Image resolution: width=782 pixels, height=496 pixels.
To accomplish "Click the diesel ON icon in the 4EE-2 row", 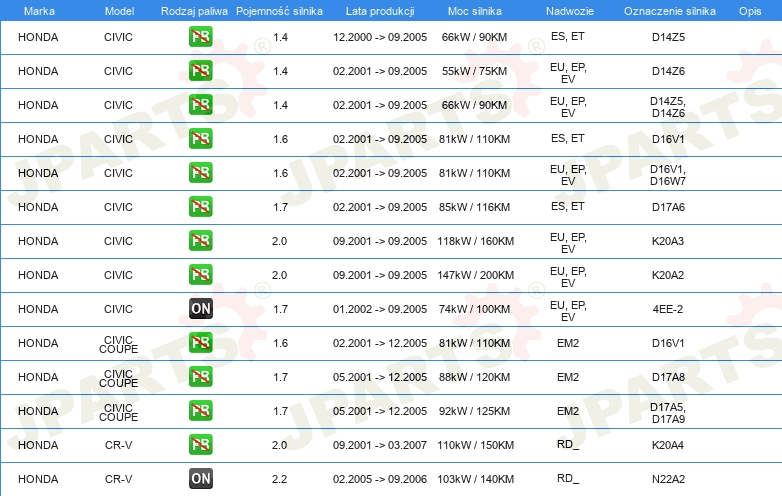I will coord(200,309).
